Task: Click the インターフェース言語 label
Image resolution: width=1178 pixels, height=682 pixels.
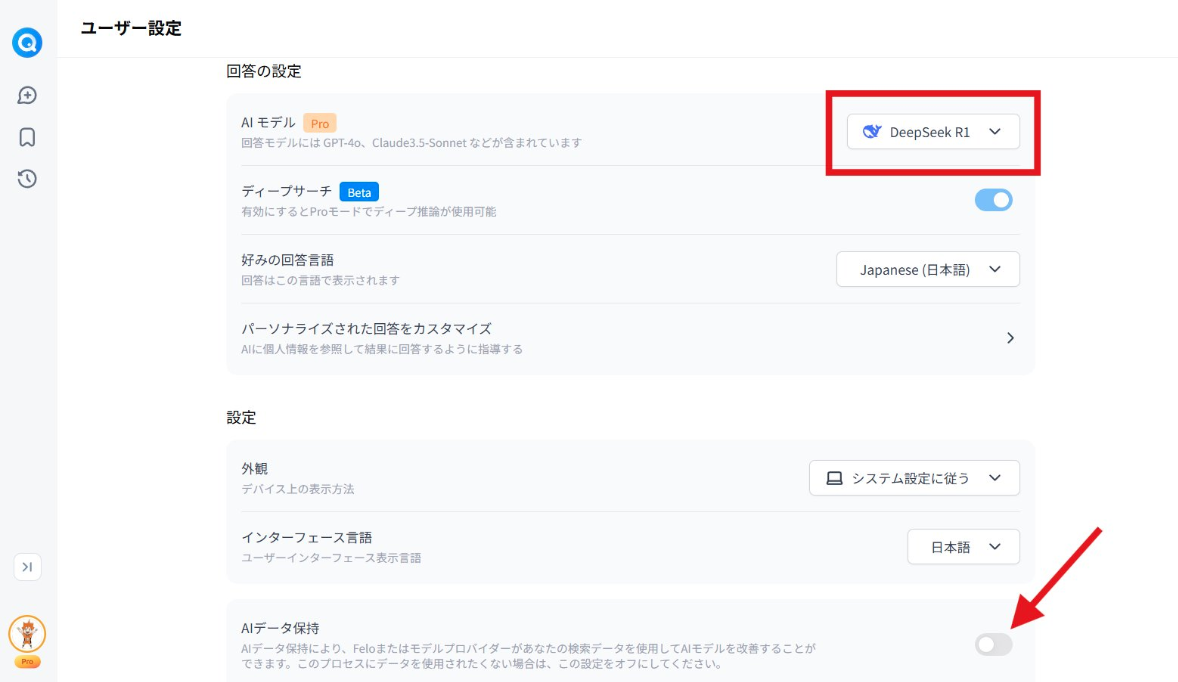Action: coord(307,538)
